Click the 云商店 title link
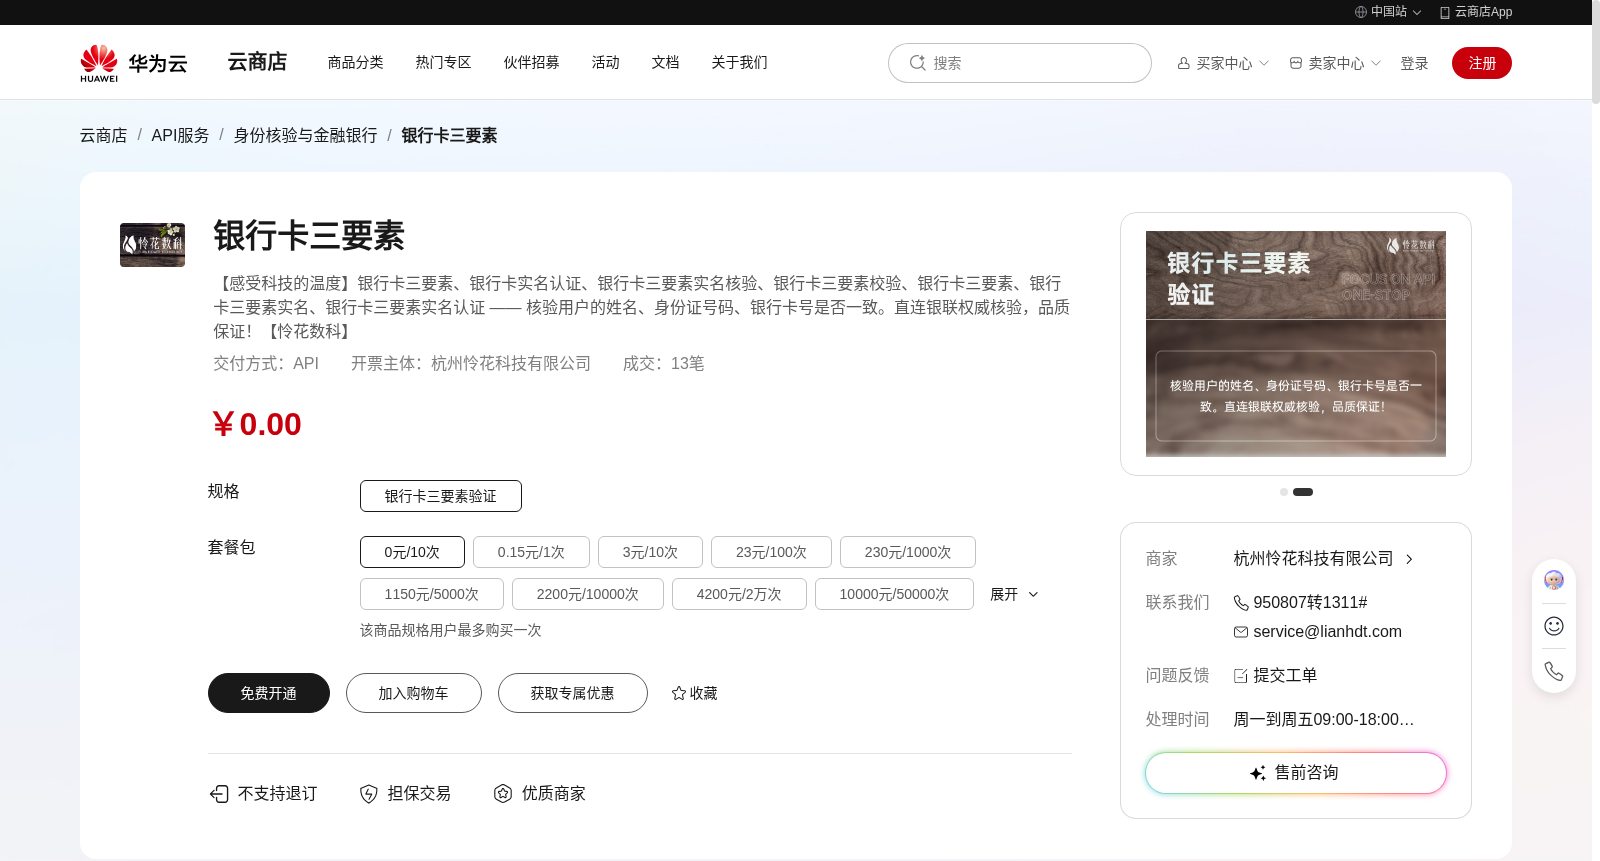Viewport: 1600px width, 861px height. tap(257, 62)
